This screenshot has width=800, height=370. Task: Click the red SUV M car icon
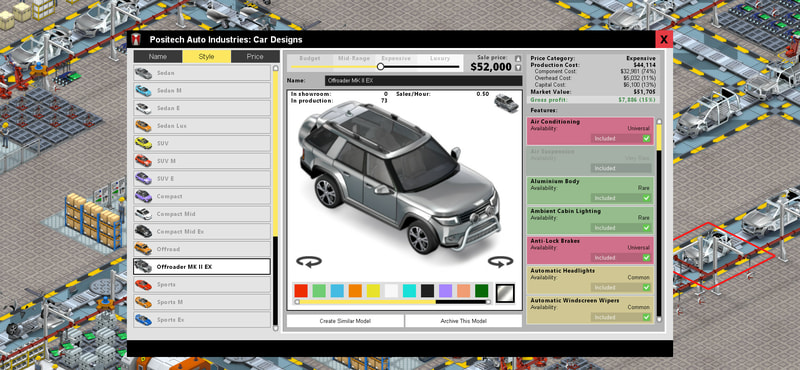(x=143, y=161)
